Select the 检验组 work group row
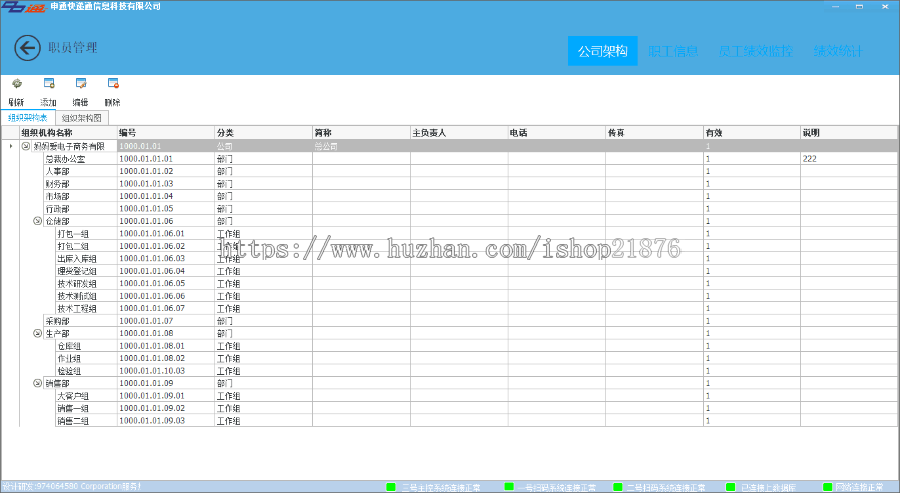Viewport: 900px width, 493px height. [x=69, y=371]
